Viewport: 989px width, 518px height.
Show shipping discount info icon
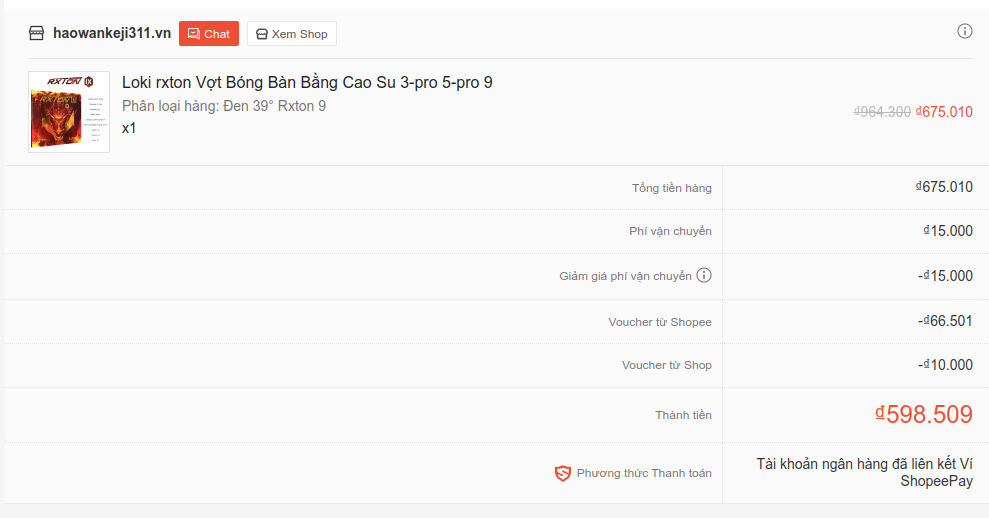704,275
